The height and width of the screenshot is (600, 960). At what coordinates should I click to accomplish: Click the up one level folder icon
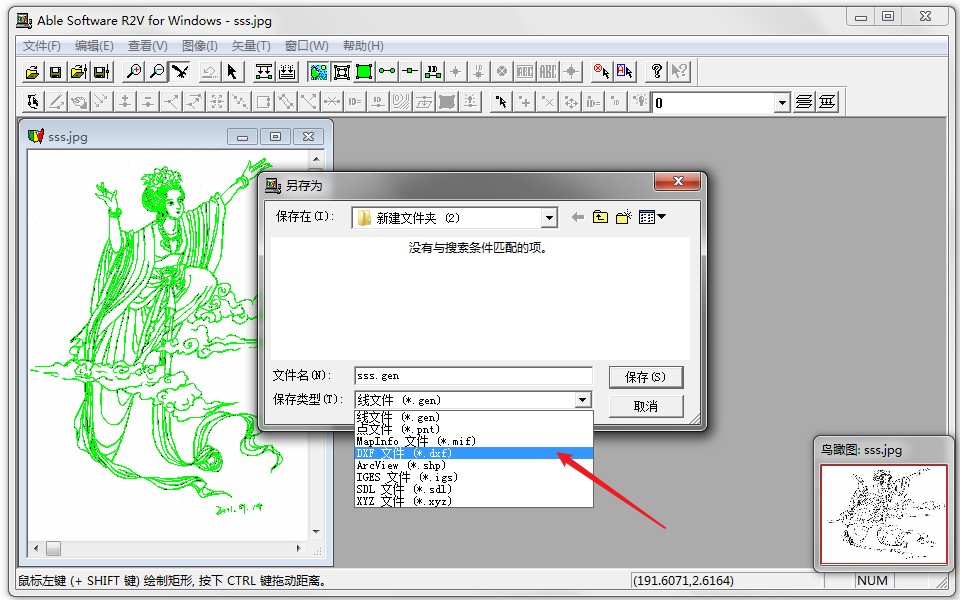click(x=600, y=217)
